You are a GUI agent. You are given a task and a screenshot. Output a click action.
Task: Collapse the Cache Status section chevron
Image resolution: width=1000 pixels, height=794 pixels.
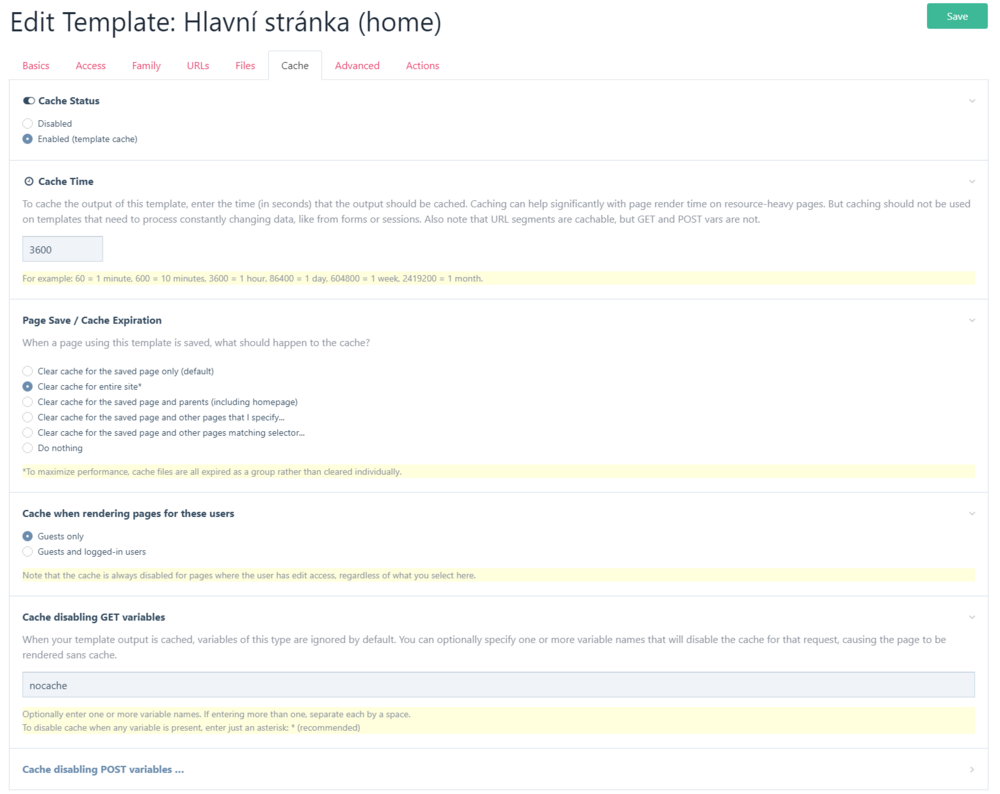[972, 101]
